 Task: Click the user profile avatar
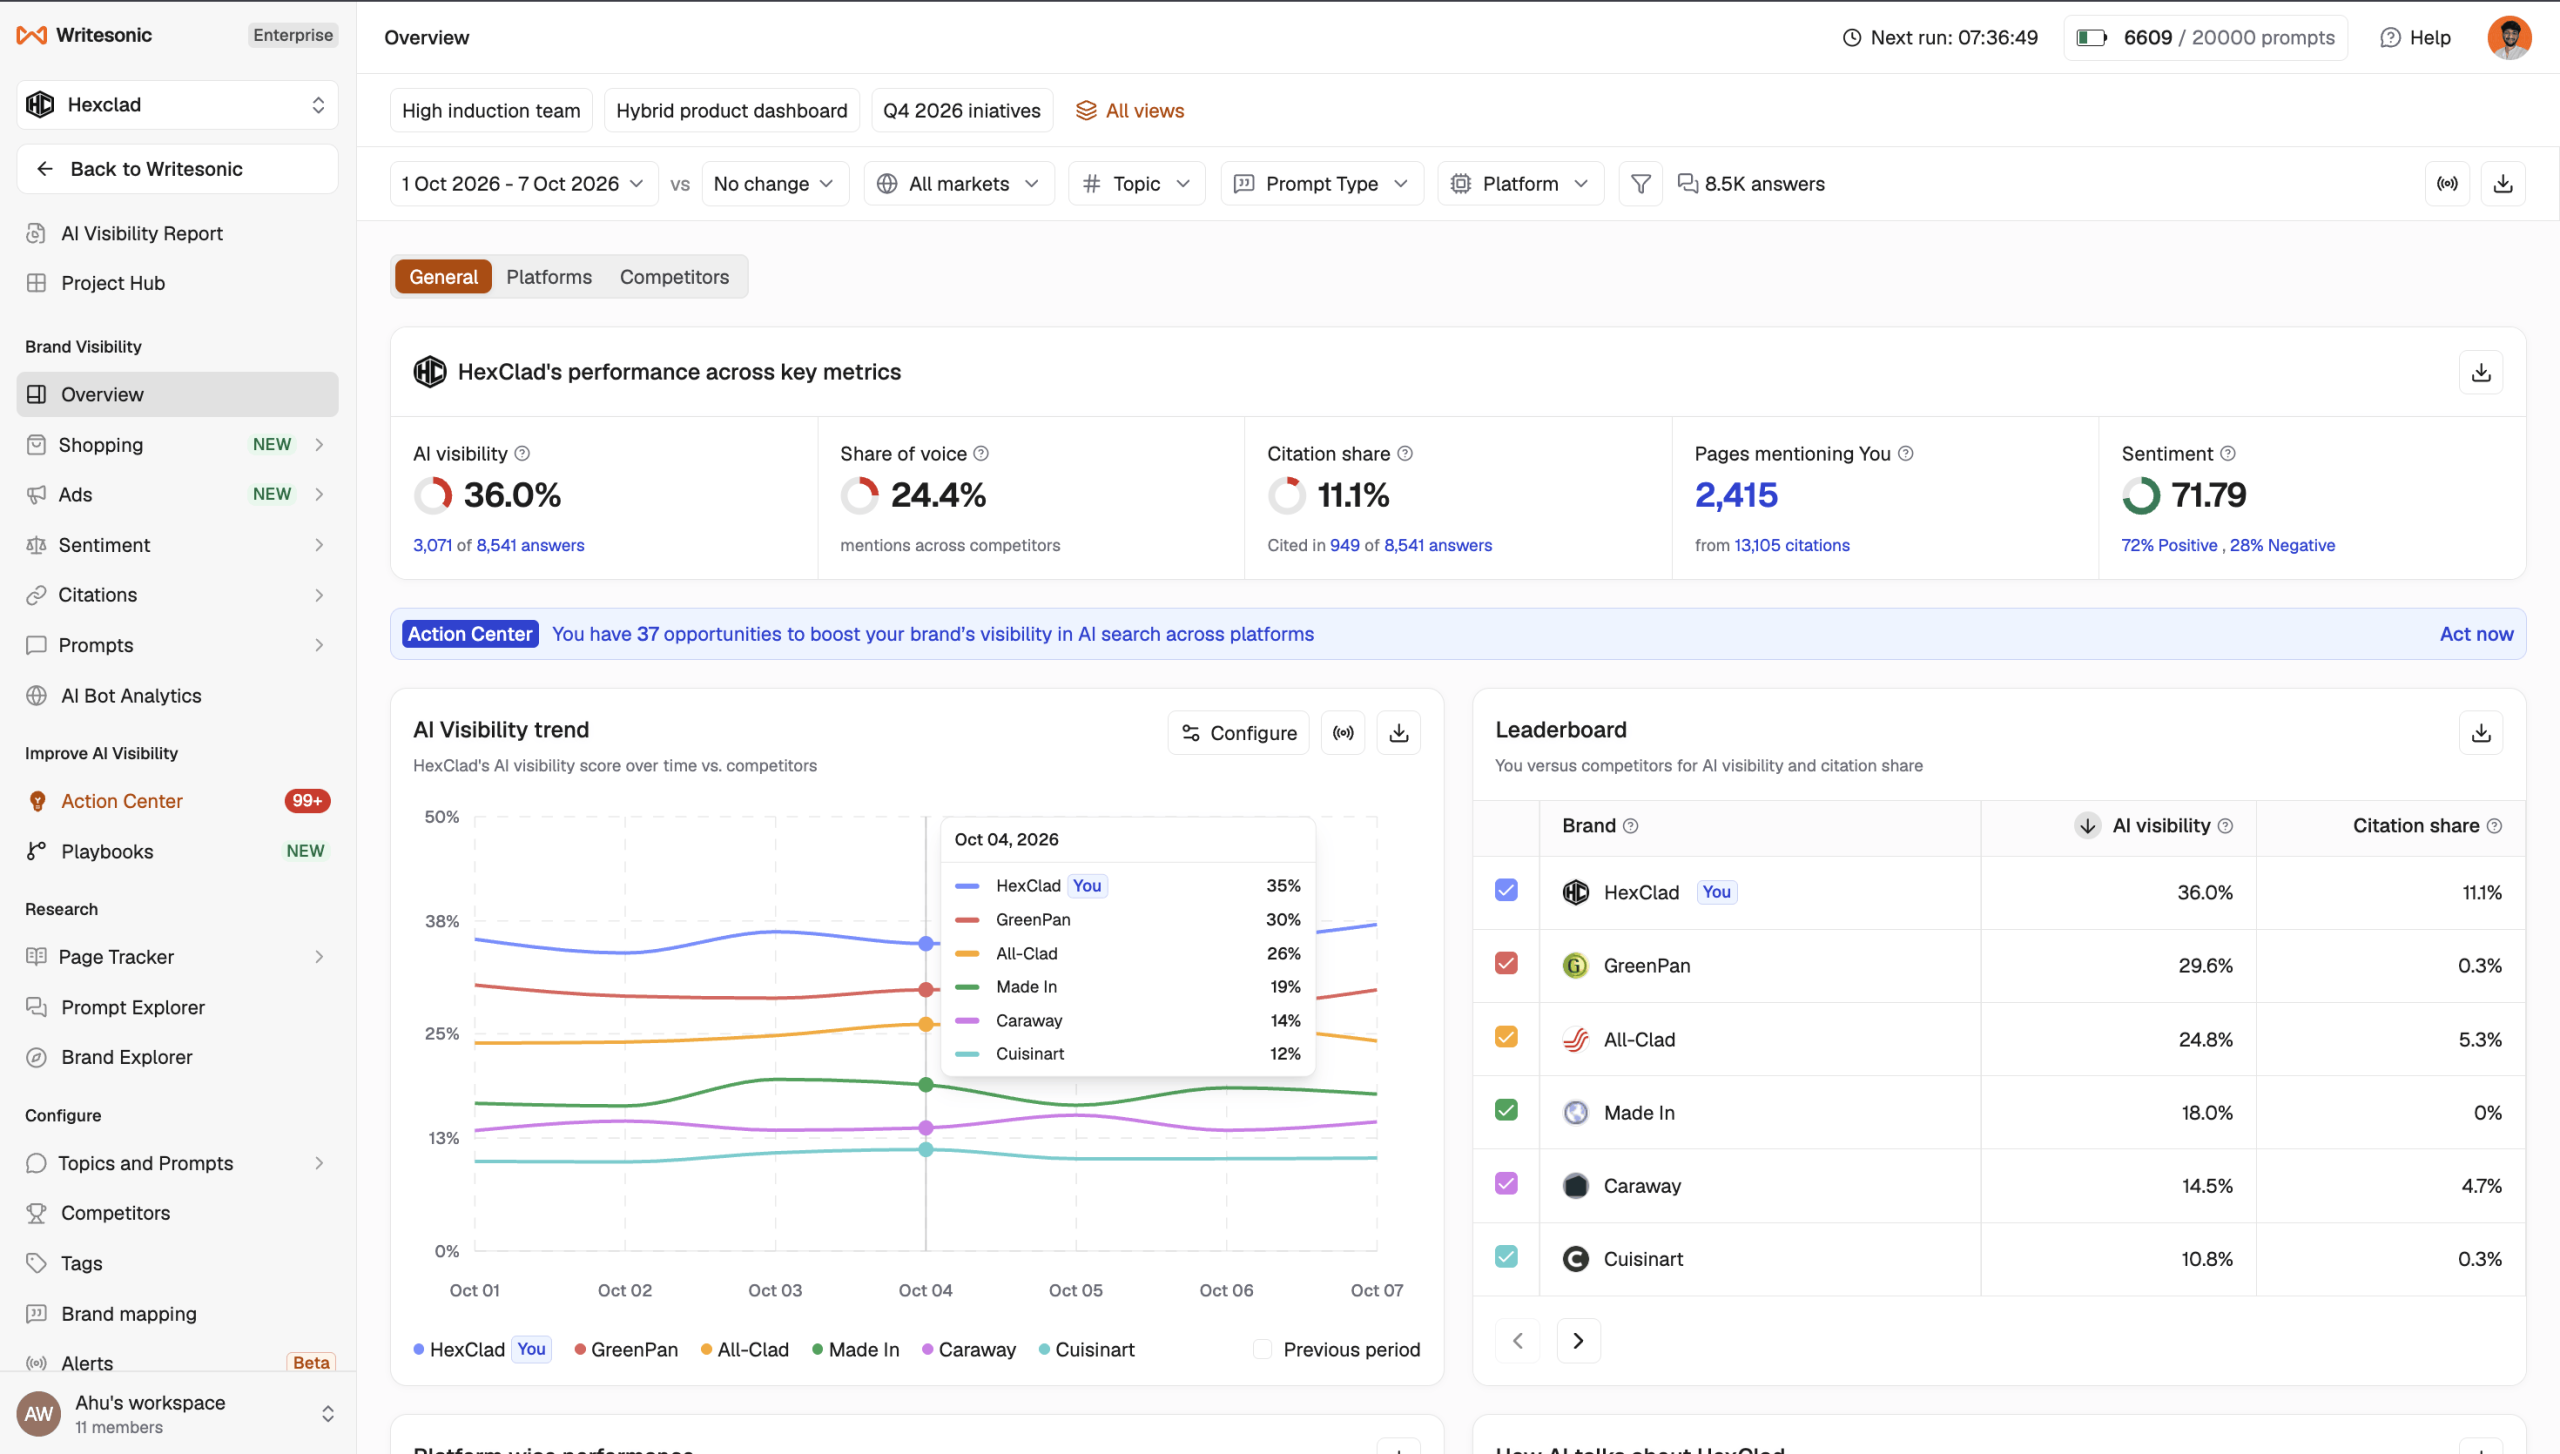pyautogui.click(x=2509, y=37)
